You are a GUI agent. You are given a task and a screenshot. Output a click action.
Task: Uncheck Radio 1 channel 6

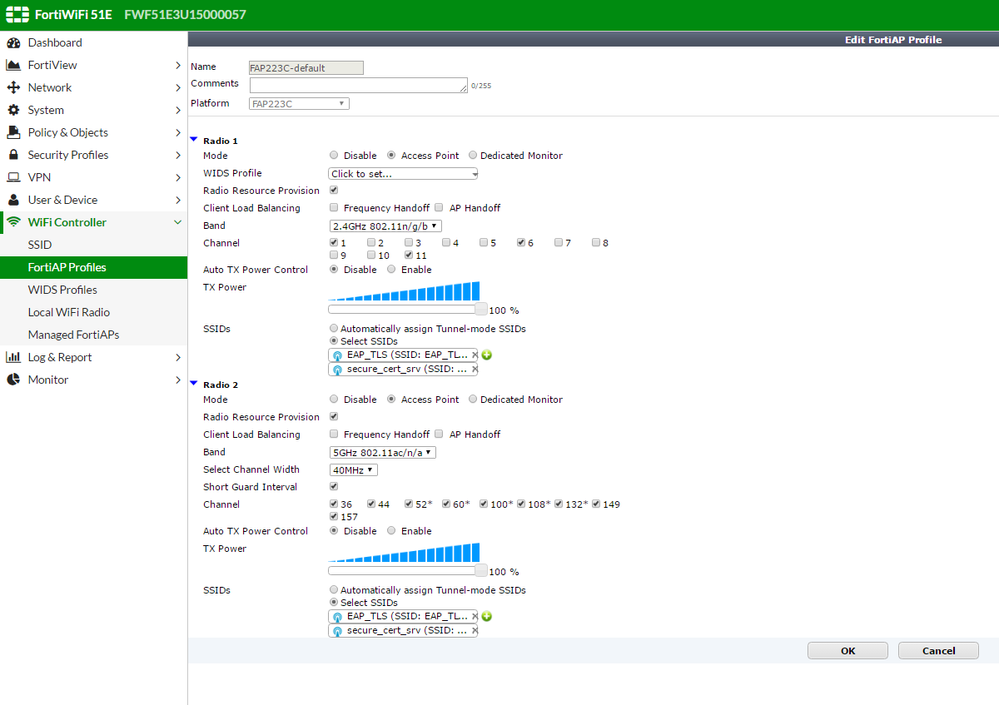(521, 242)
